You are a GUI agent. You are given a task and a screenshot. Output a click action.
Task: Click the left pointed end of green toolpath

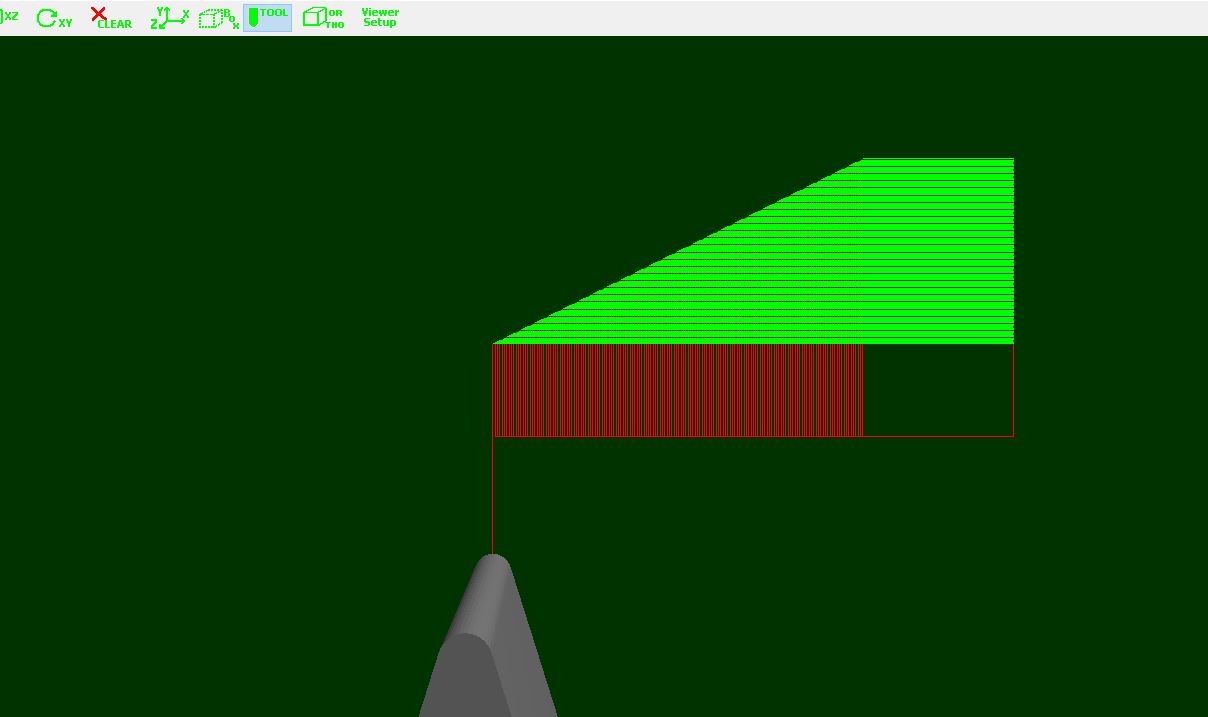coord(497,342)
